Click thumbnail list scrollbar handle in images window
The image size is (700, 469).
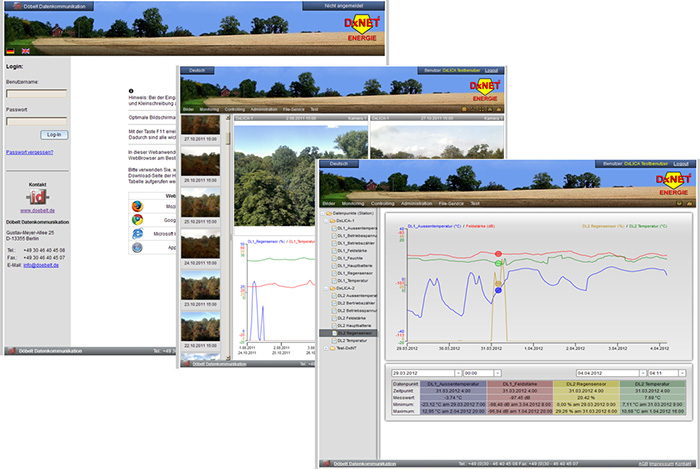pyautogui.click(x=228, y=137)
